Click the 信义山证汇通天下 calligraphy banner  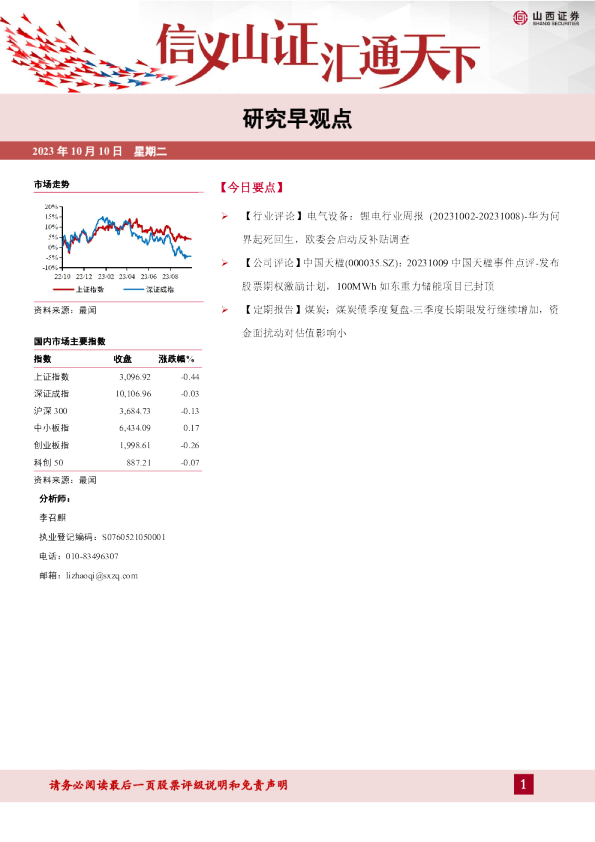point(318,54)
